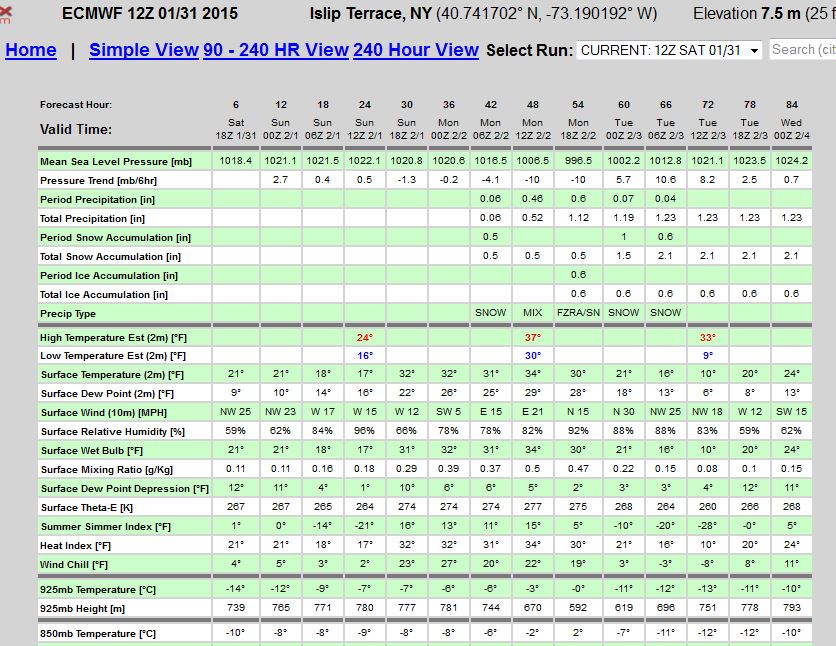This screenshot has height=646, width=836.
Task: Click the Forecast Hour 48 column header
Action: click(533, 105)
